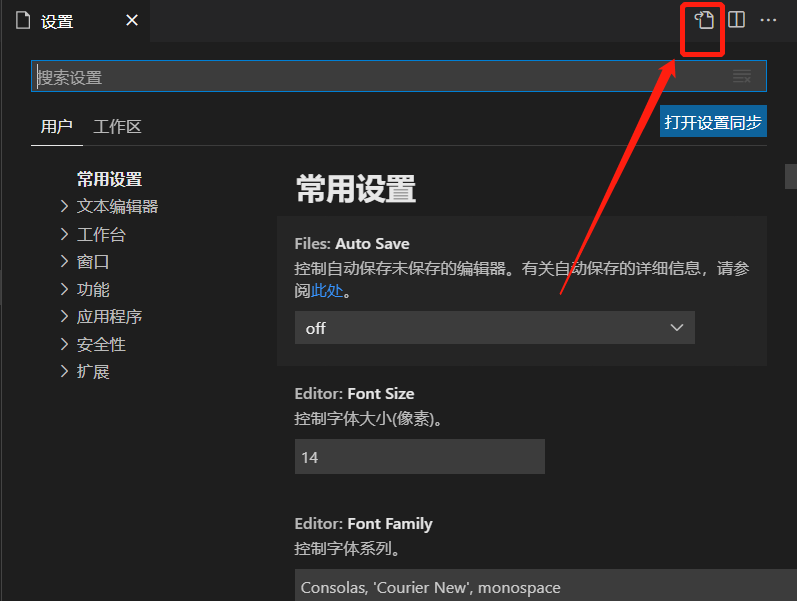Screen dimensions: 797x601
Task: Select the 扩展 tree label
Action: coord(93,372)
